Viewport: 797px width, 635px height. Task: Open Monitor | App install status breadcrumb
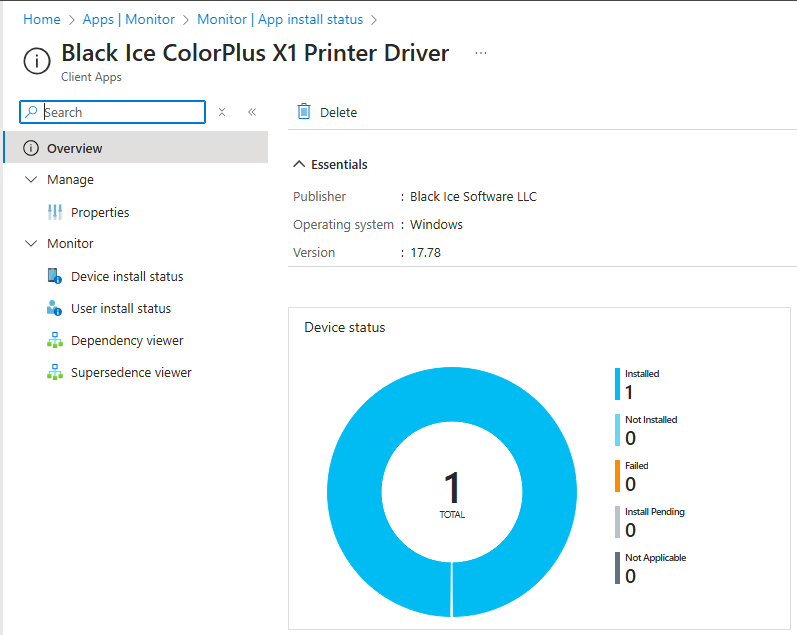(x=280, y=19)
